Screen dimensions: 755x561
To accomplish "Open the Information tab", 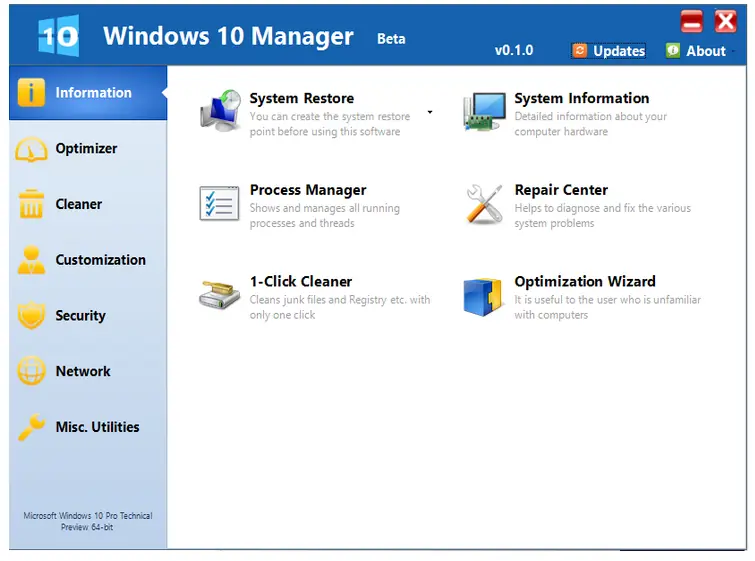I will tap(88, 92).
